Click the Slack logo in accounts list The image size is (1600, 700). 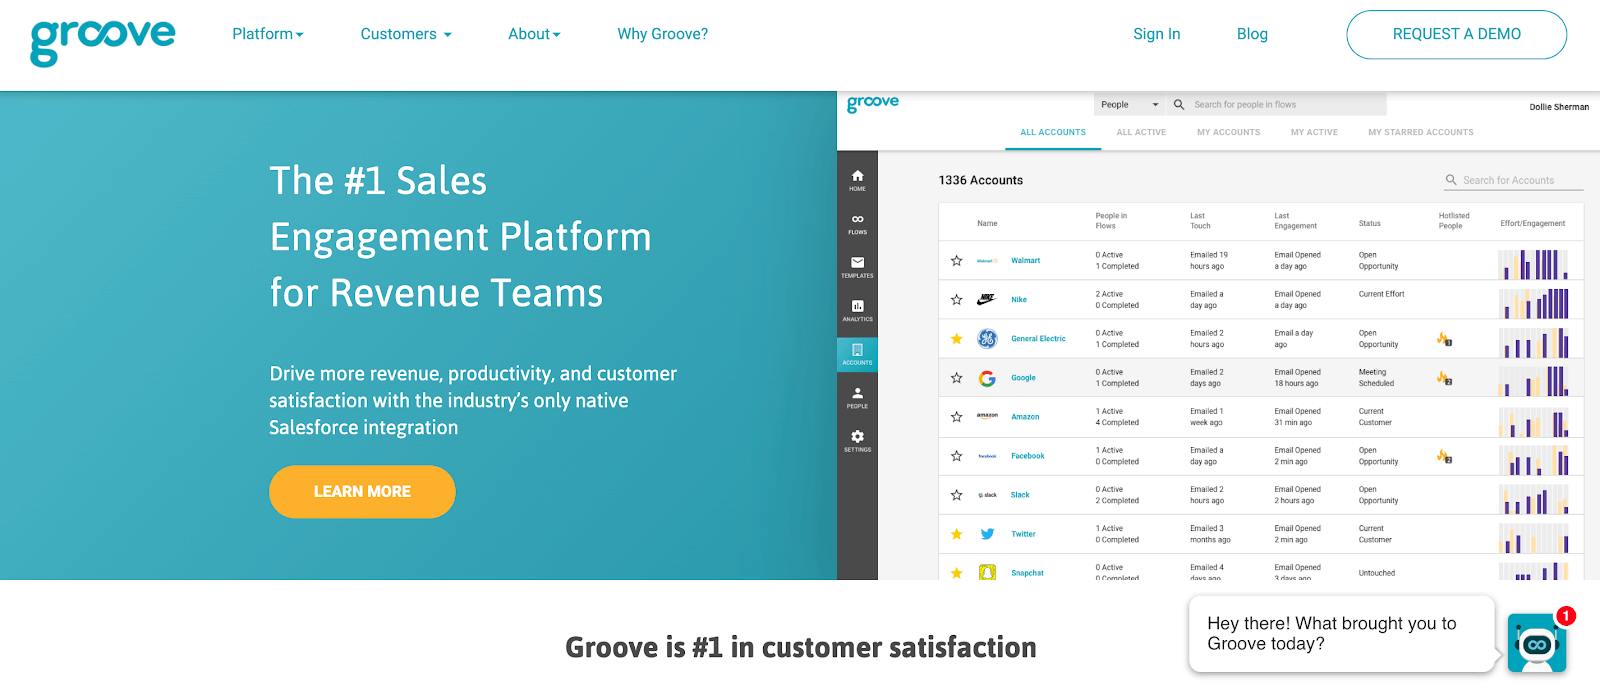987,495
